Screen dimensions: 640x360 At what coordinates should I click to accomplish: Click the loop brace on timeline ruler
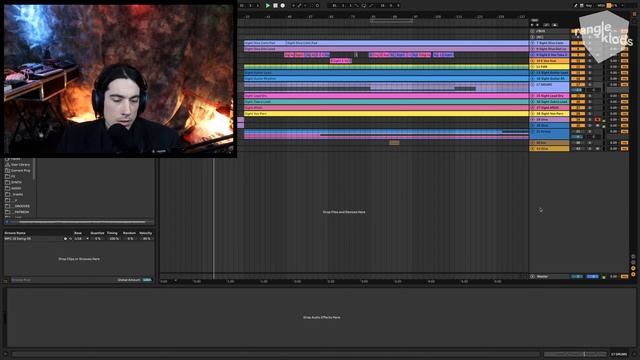(x=391, y=20)
